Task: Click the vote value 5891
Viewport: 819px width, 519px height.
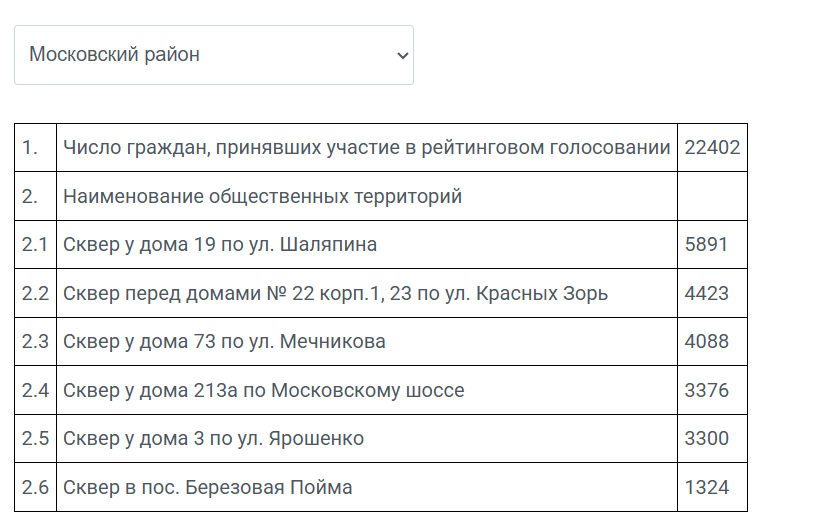Action: [706, 244]
